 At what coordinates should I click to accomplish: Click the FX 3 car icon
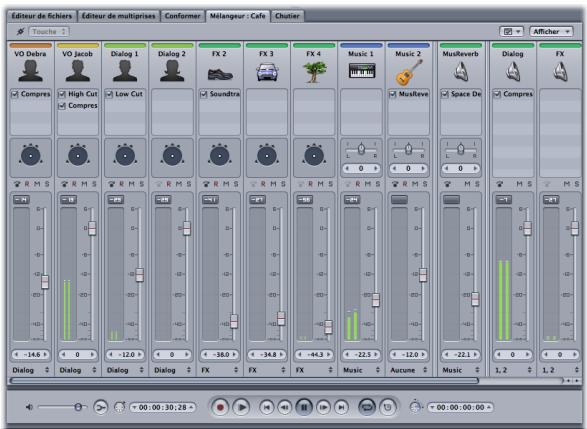[267, 72]
